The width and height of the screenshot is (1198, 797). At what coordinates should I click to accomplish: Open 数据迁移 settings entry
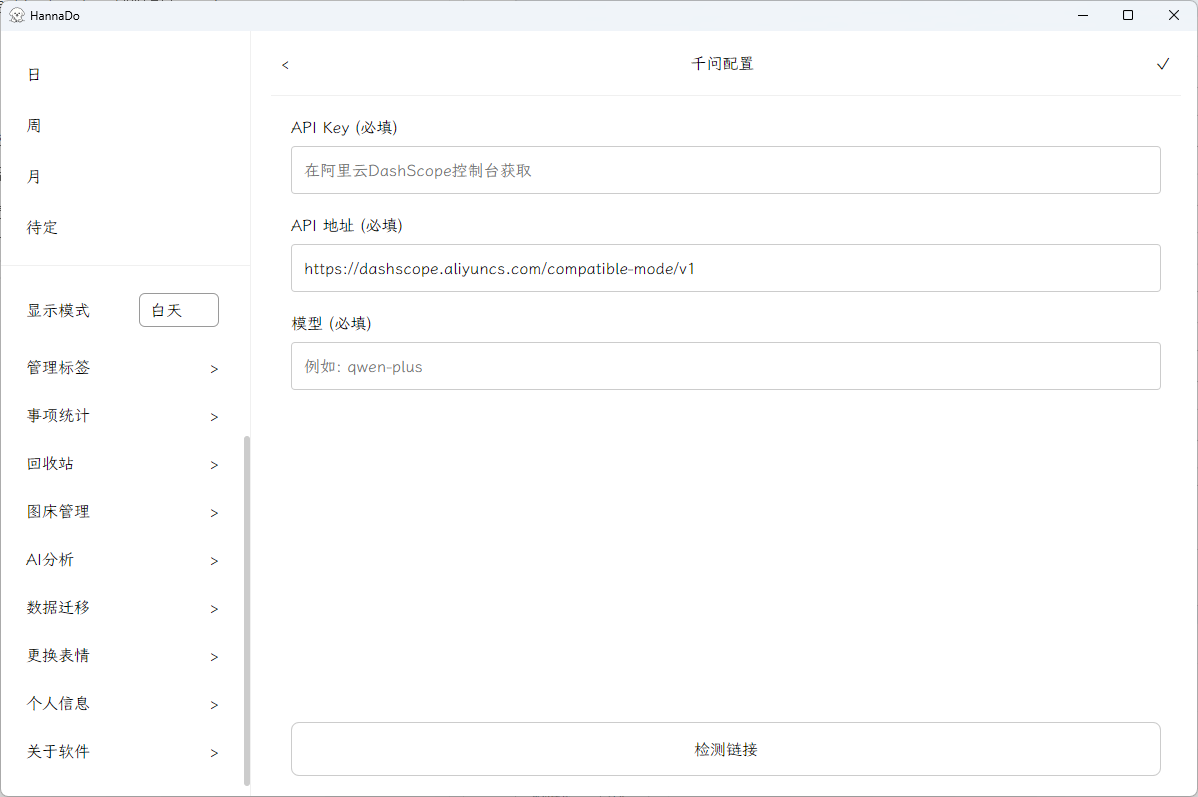coord(122,608)
